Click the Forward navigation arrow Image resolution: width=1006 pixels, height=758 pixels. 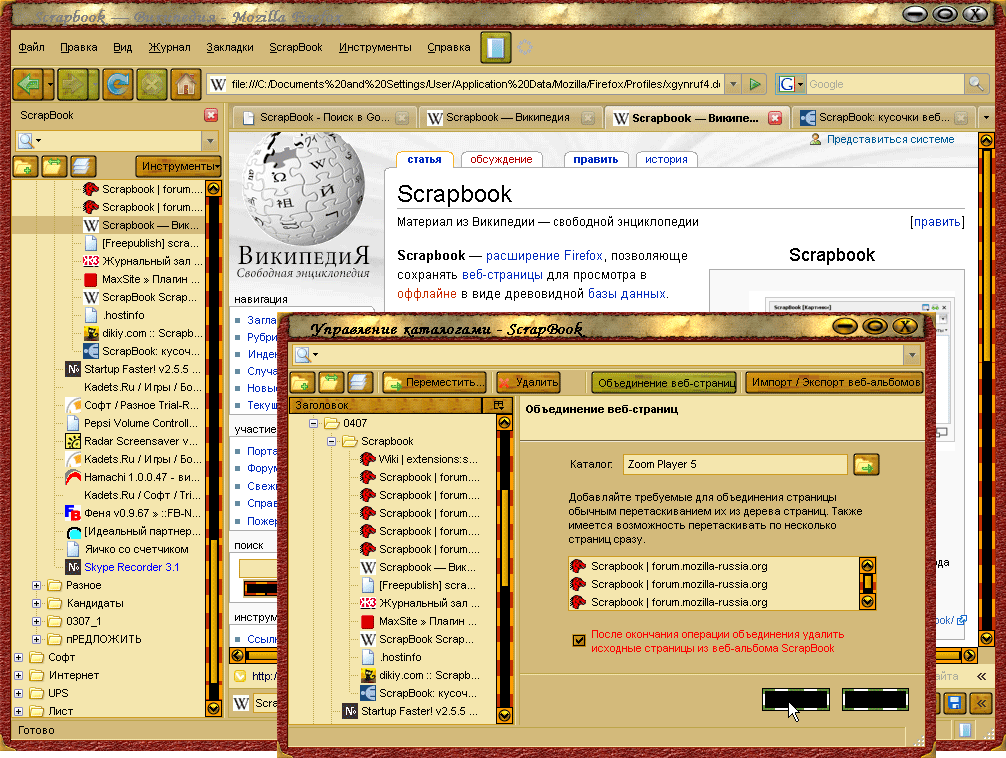click(x=72, y=84)
